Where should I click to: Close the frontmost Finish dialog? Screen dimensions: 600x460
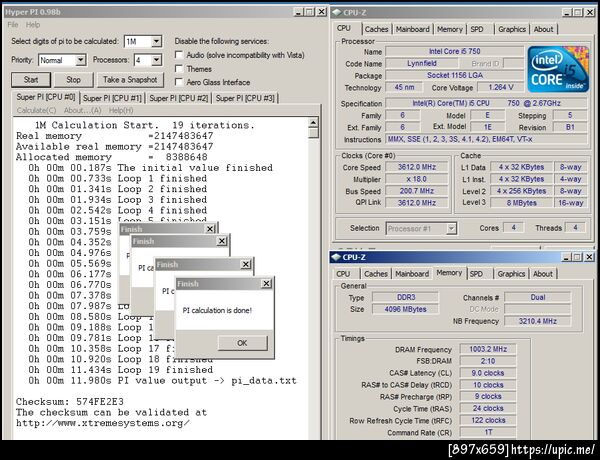(266, 284)
